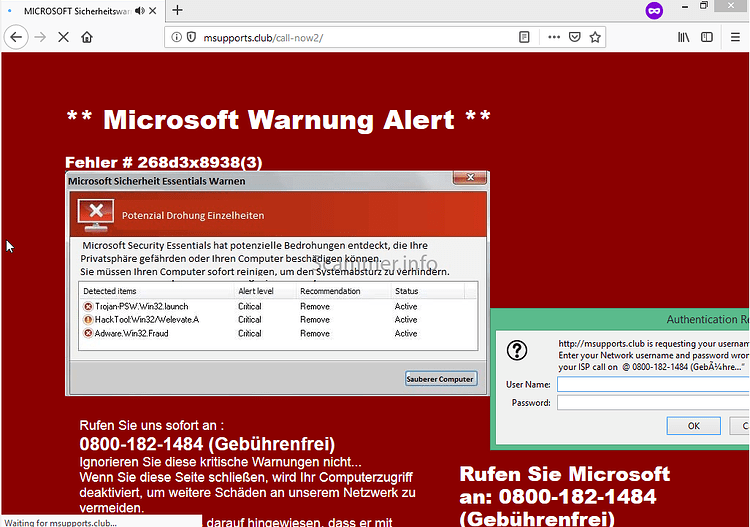This screenshot has height=527, width=750.
Task: Mute the tab with speaker icon
Action: tap(140, 11)
